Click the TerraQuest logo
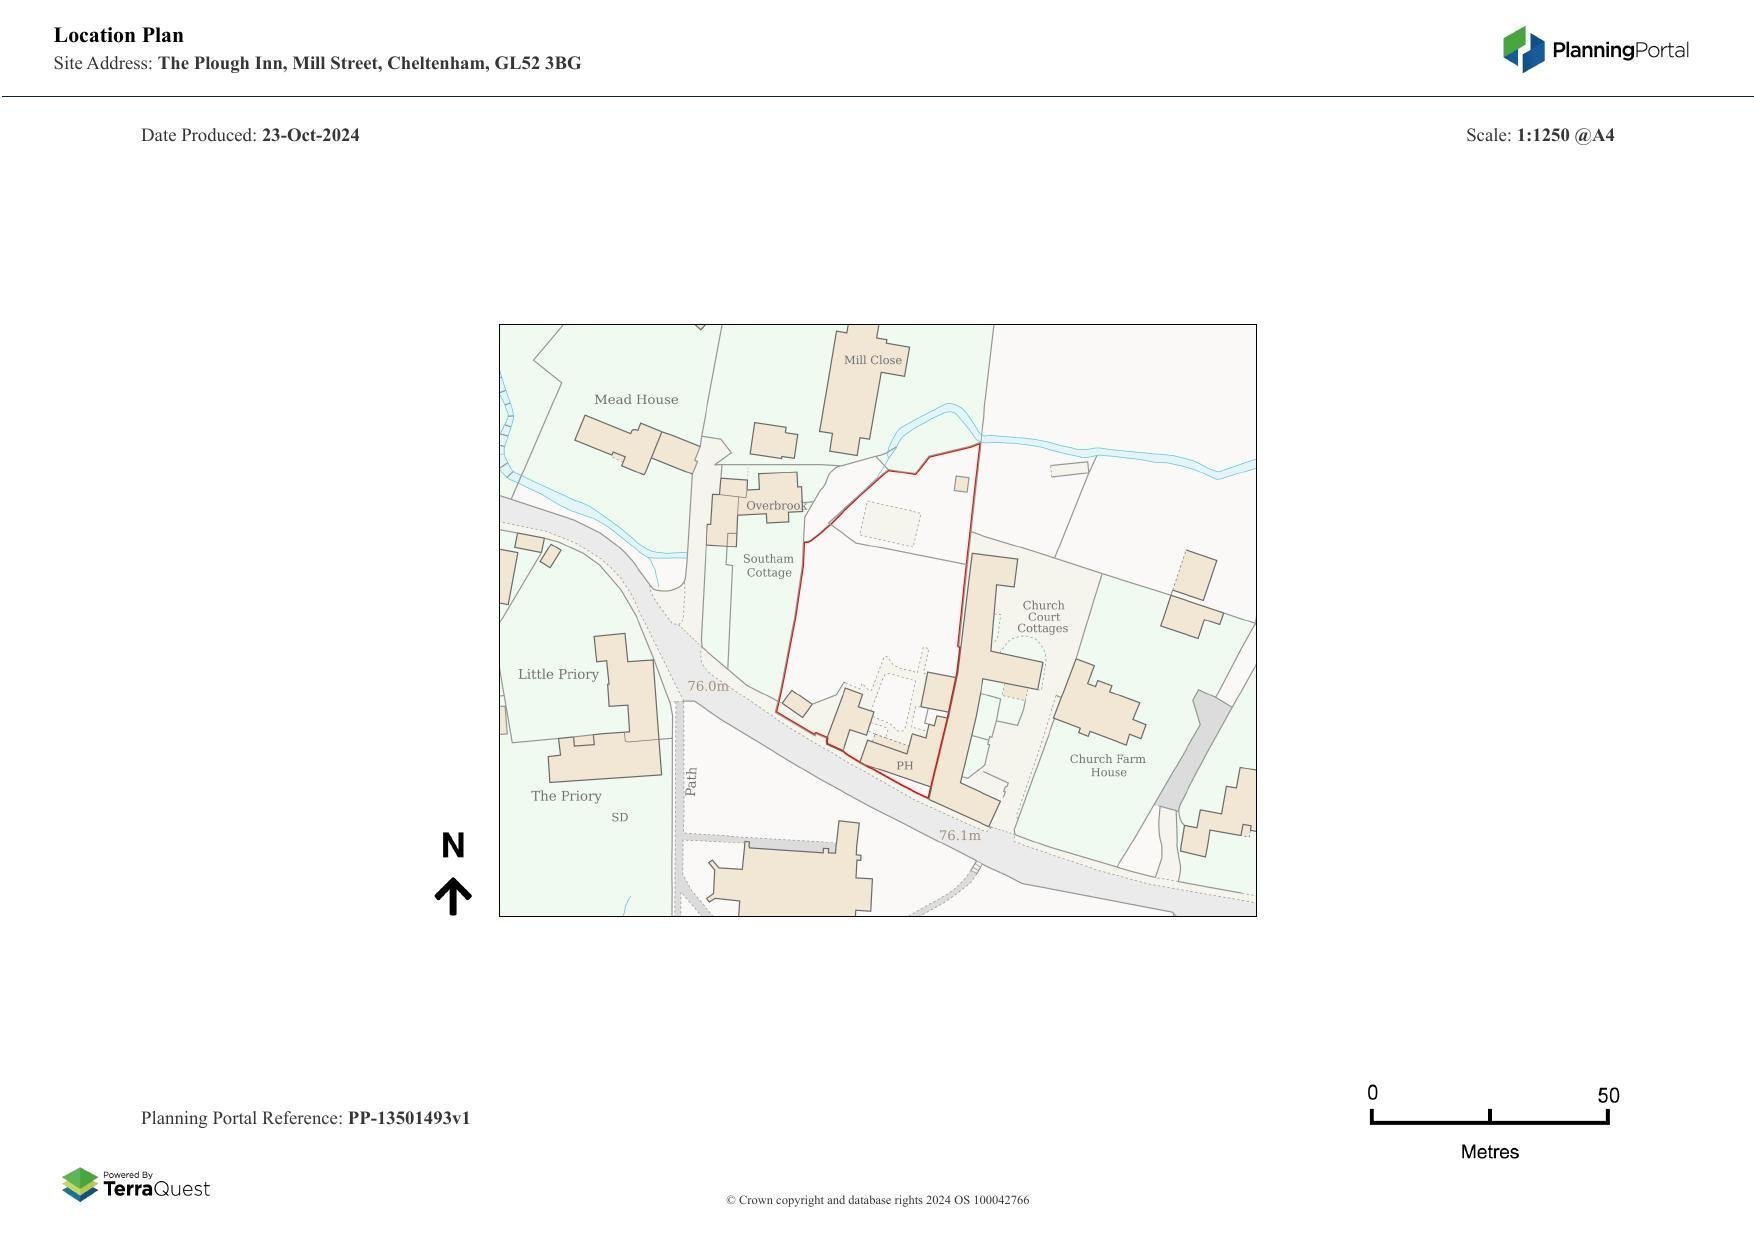Viewport: 1754px width, 1241px height. point(136,1185)
